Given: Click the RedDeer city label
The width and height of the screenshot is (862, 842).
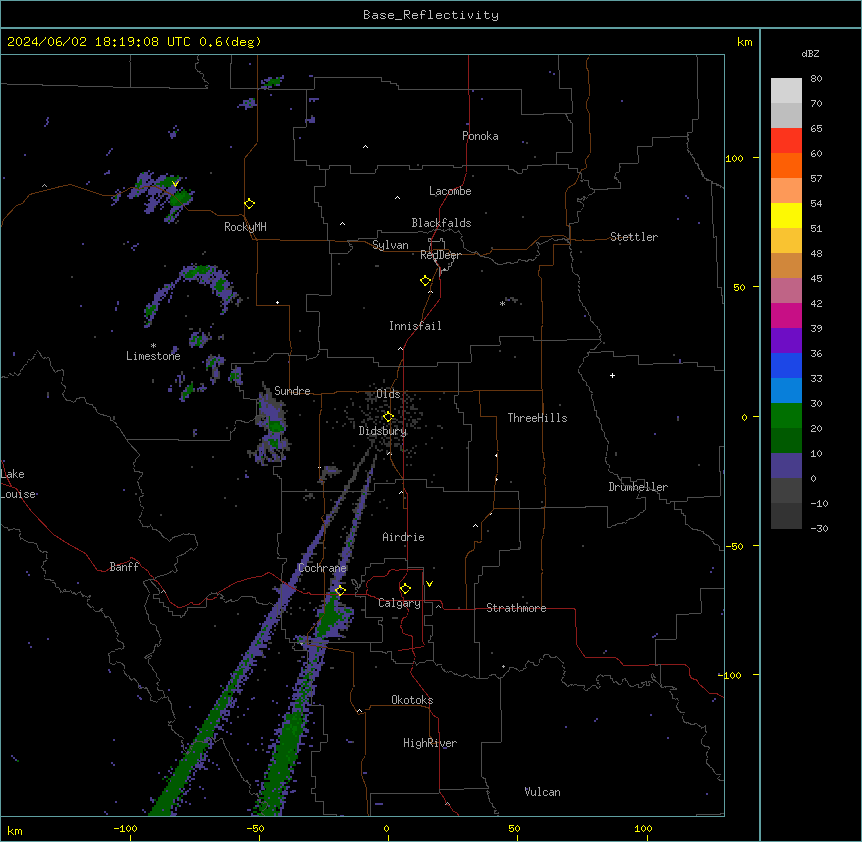Looking at the screenshot, I should pyautogui.click(x=440, y=255).
